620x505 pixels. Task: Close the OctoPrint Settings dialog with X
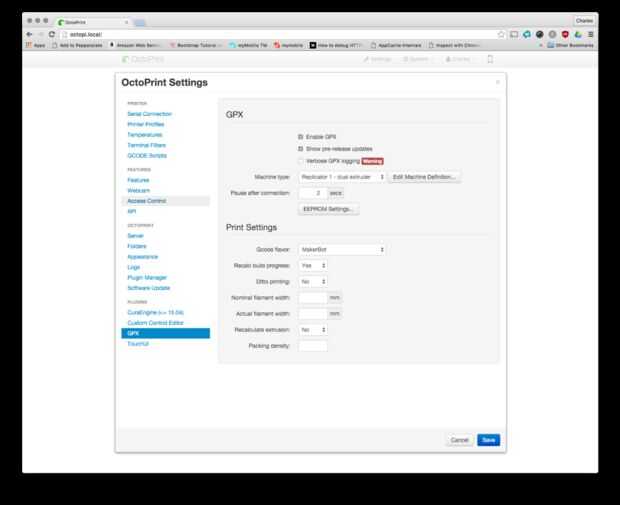coord(497,82)
